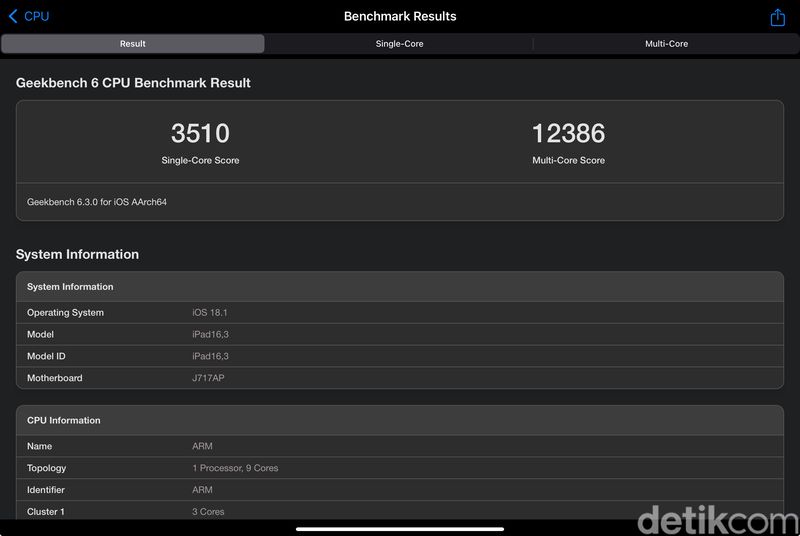800x536 pixels.
Task: Select the Name row value ARM
Action: [x=202, y=446]
